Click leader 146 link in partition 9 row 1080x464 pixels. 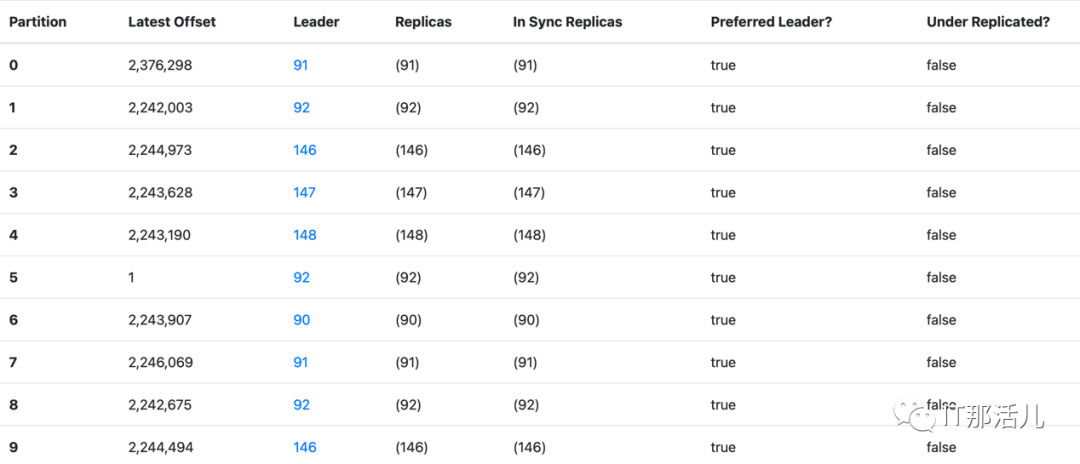(305, 447)
